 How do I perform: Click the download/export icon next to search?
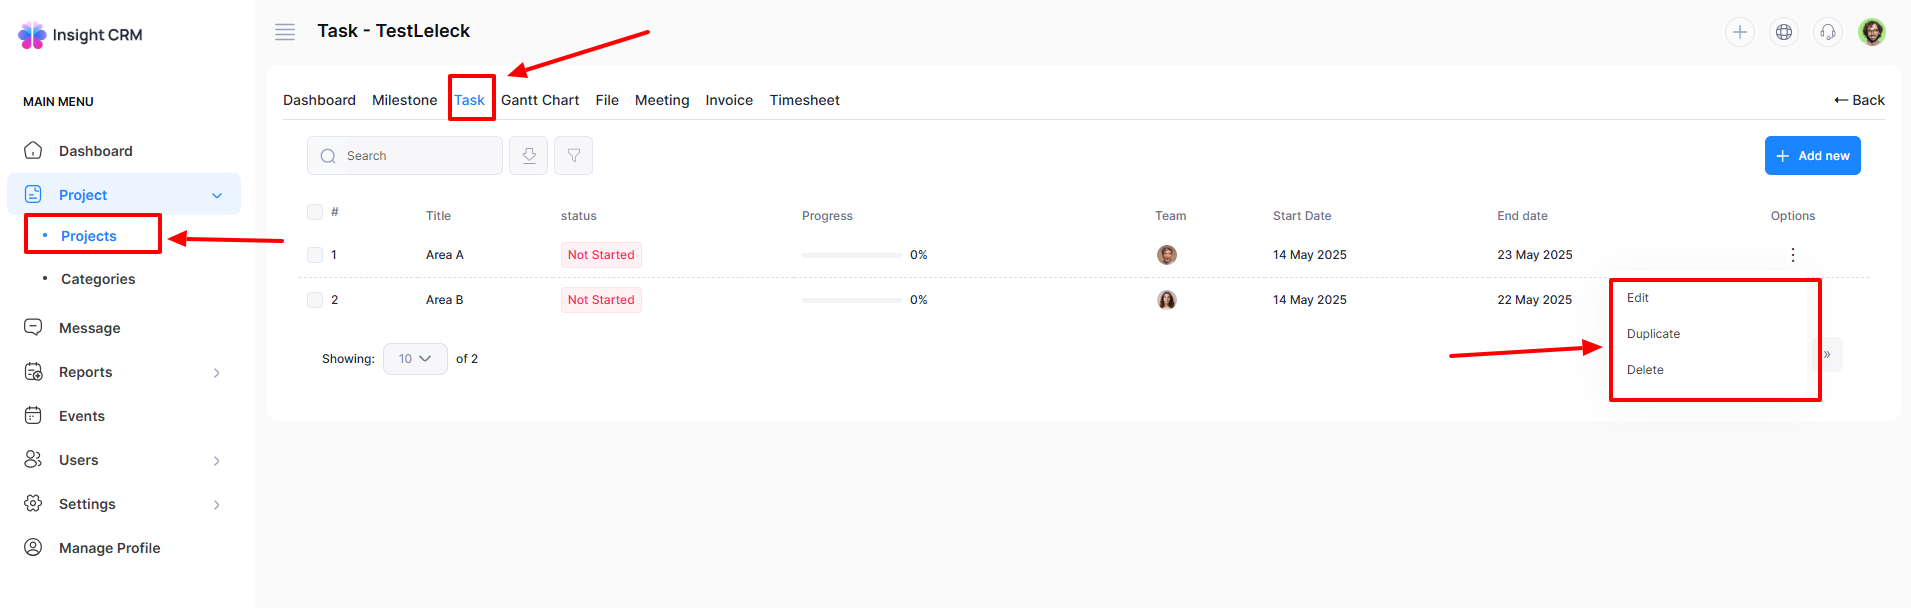pos(529,156)
